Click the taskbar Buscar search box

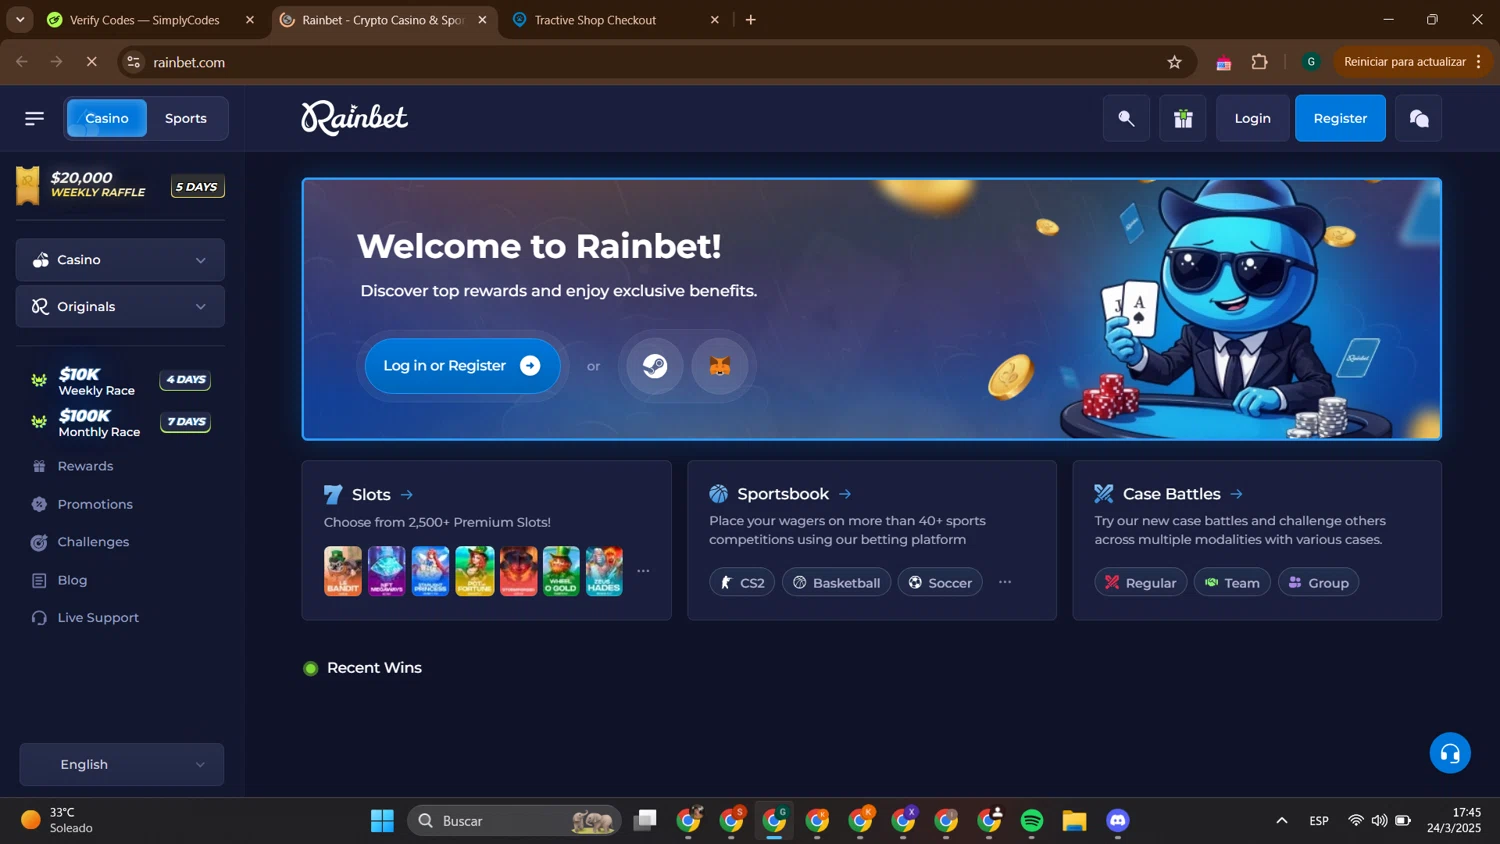pos(514,821)
